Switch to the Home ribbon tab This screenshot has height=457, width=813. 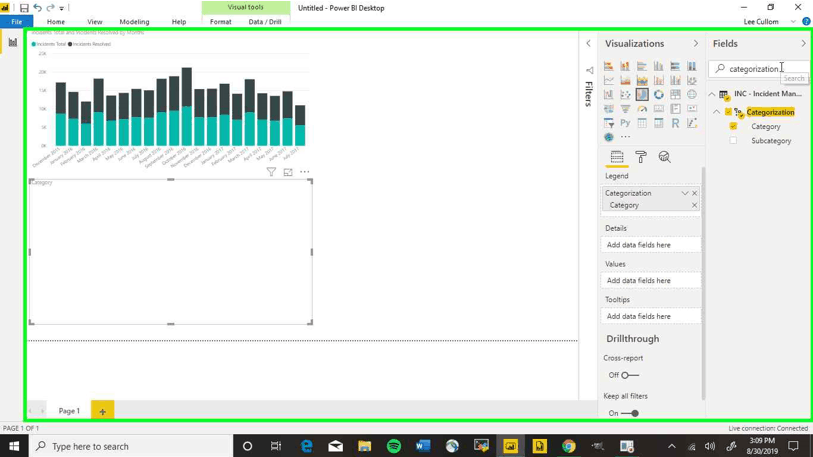(x=55, y=22)
